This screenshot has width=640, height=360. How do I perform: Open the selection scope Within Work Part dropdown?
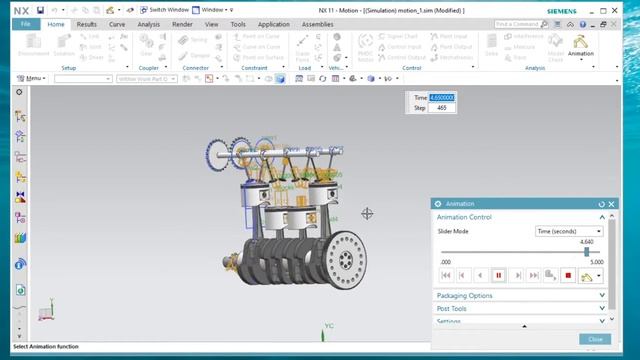tap(147, 78)
